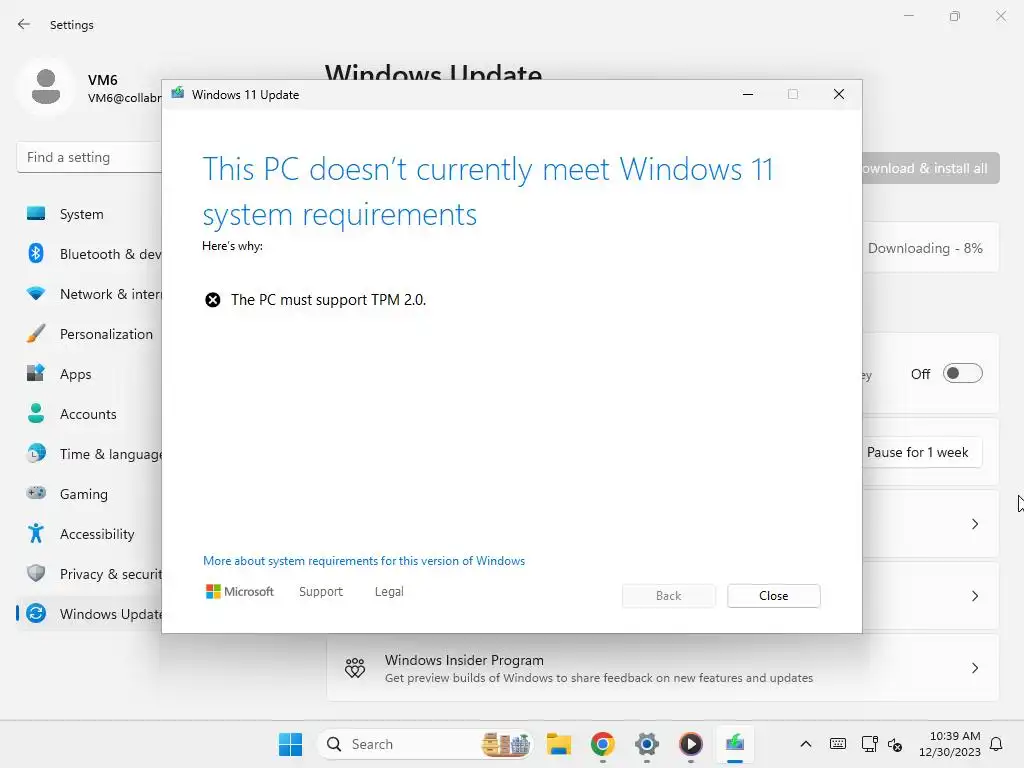Go back using the Settings back arrow

coord(24,24)
